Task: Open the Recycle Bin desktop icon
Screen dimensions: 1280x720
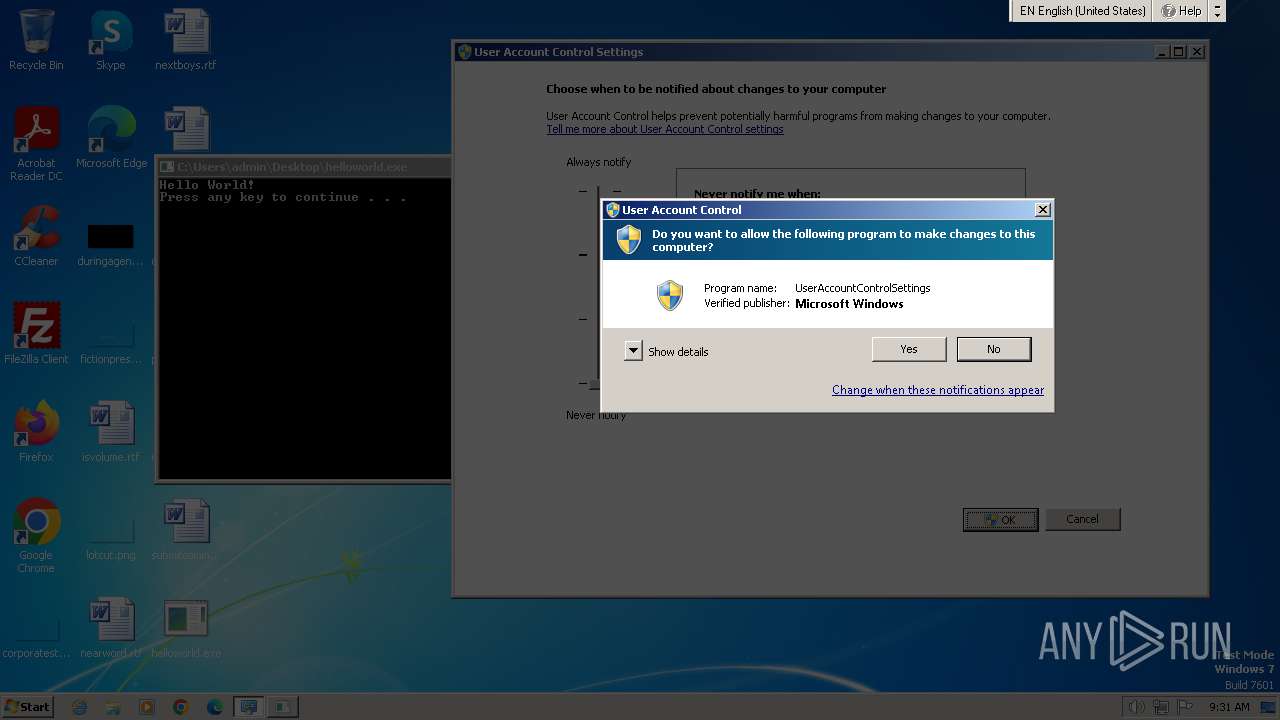Action: point(36,40)
